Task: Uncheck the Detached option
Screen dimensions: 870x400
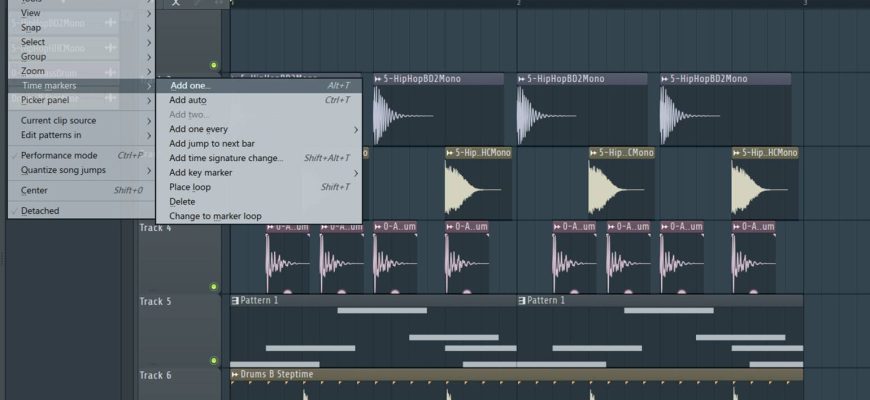Action: (x=40, y=211)
